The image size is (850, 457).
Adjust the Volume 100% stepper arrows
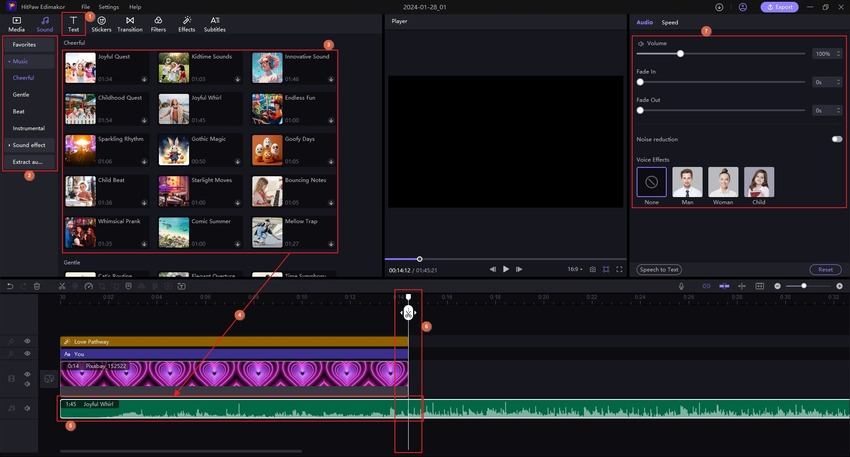tap(839, 54)
